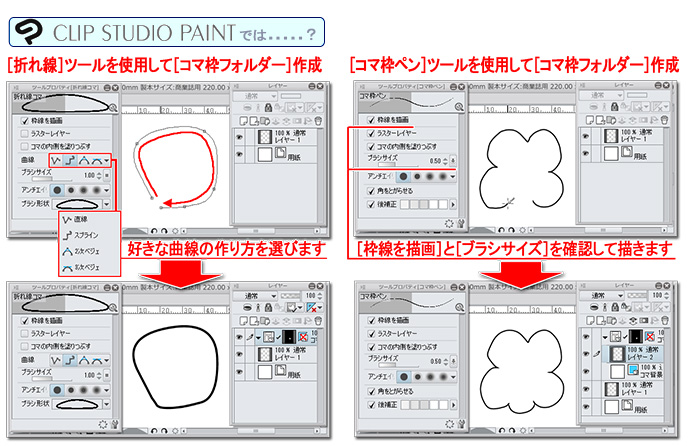Open the 通常 blend mode dropdown in the red-curve screenshot
Screen dimensions: 700x446
tap(255, 96)
